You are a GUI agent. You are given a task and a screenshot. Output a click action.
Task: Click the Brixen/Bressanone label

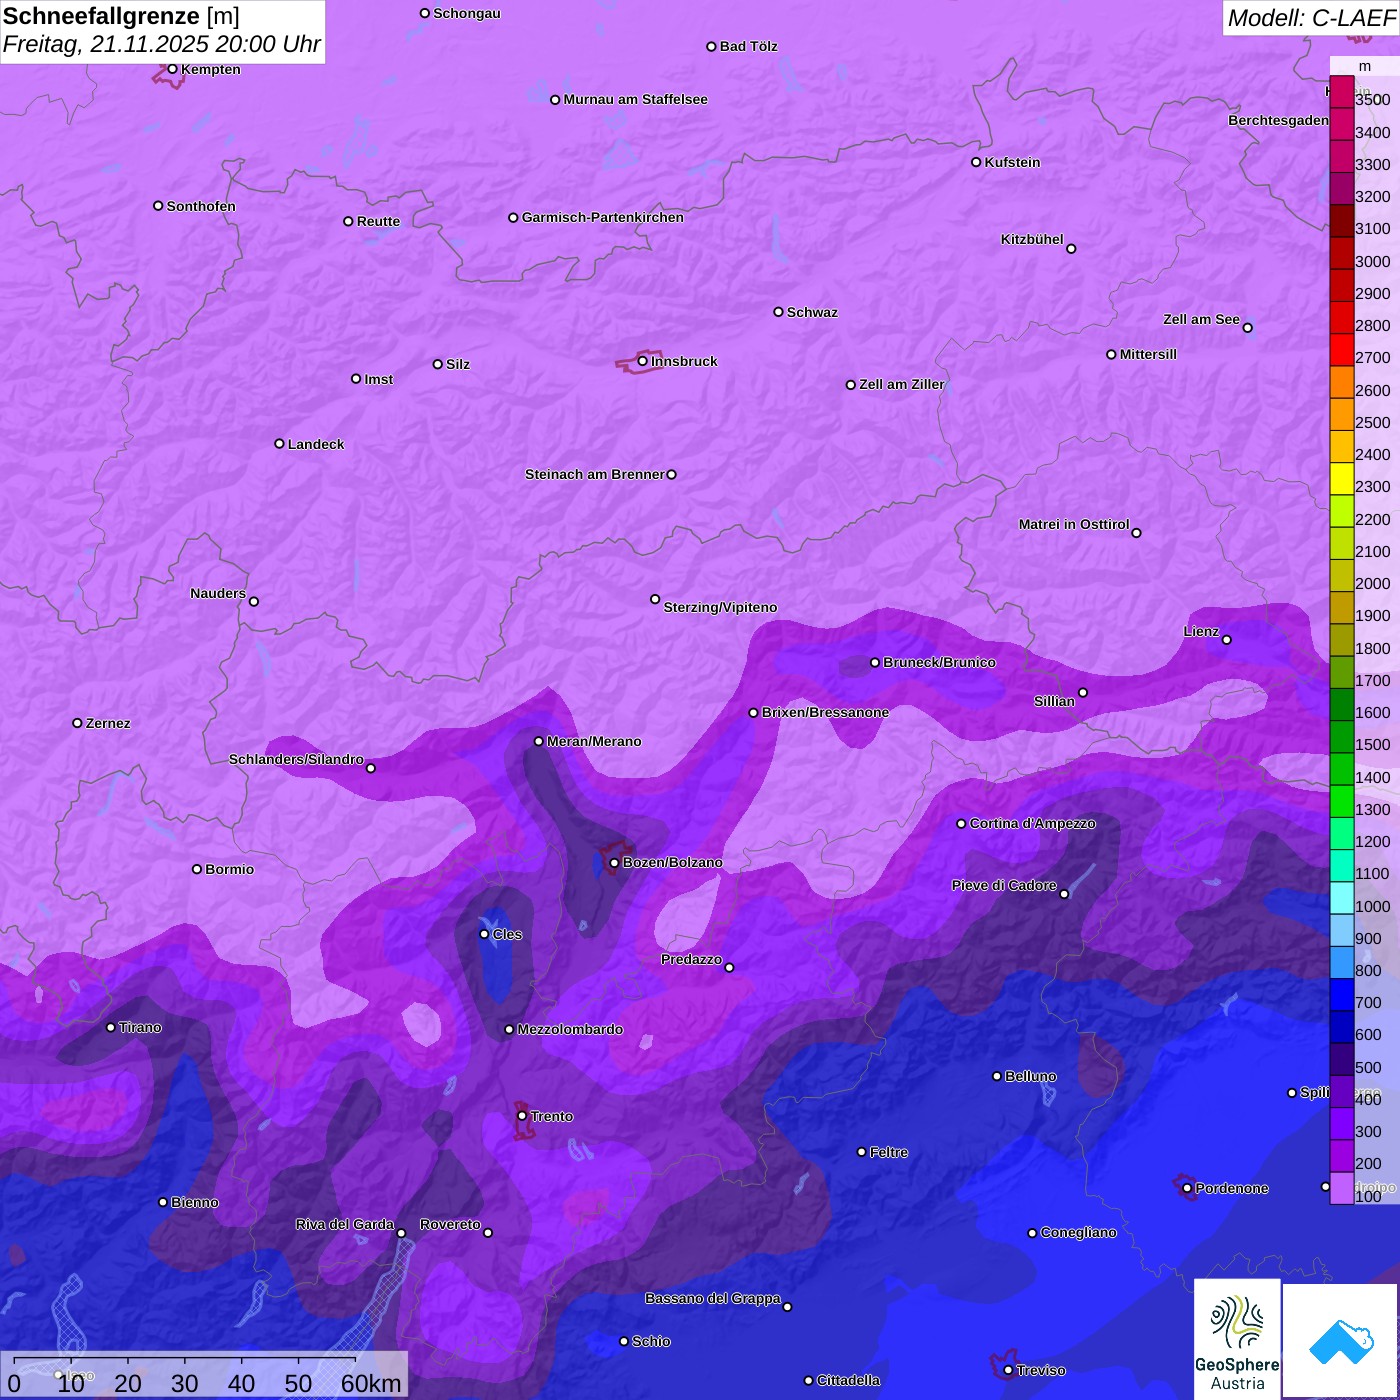[825, 712]
